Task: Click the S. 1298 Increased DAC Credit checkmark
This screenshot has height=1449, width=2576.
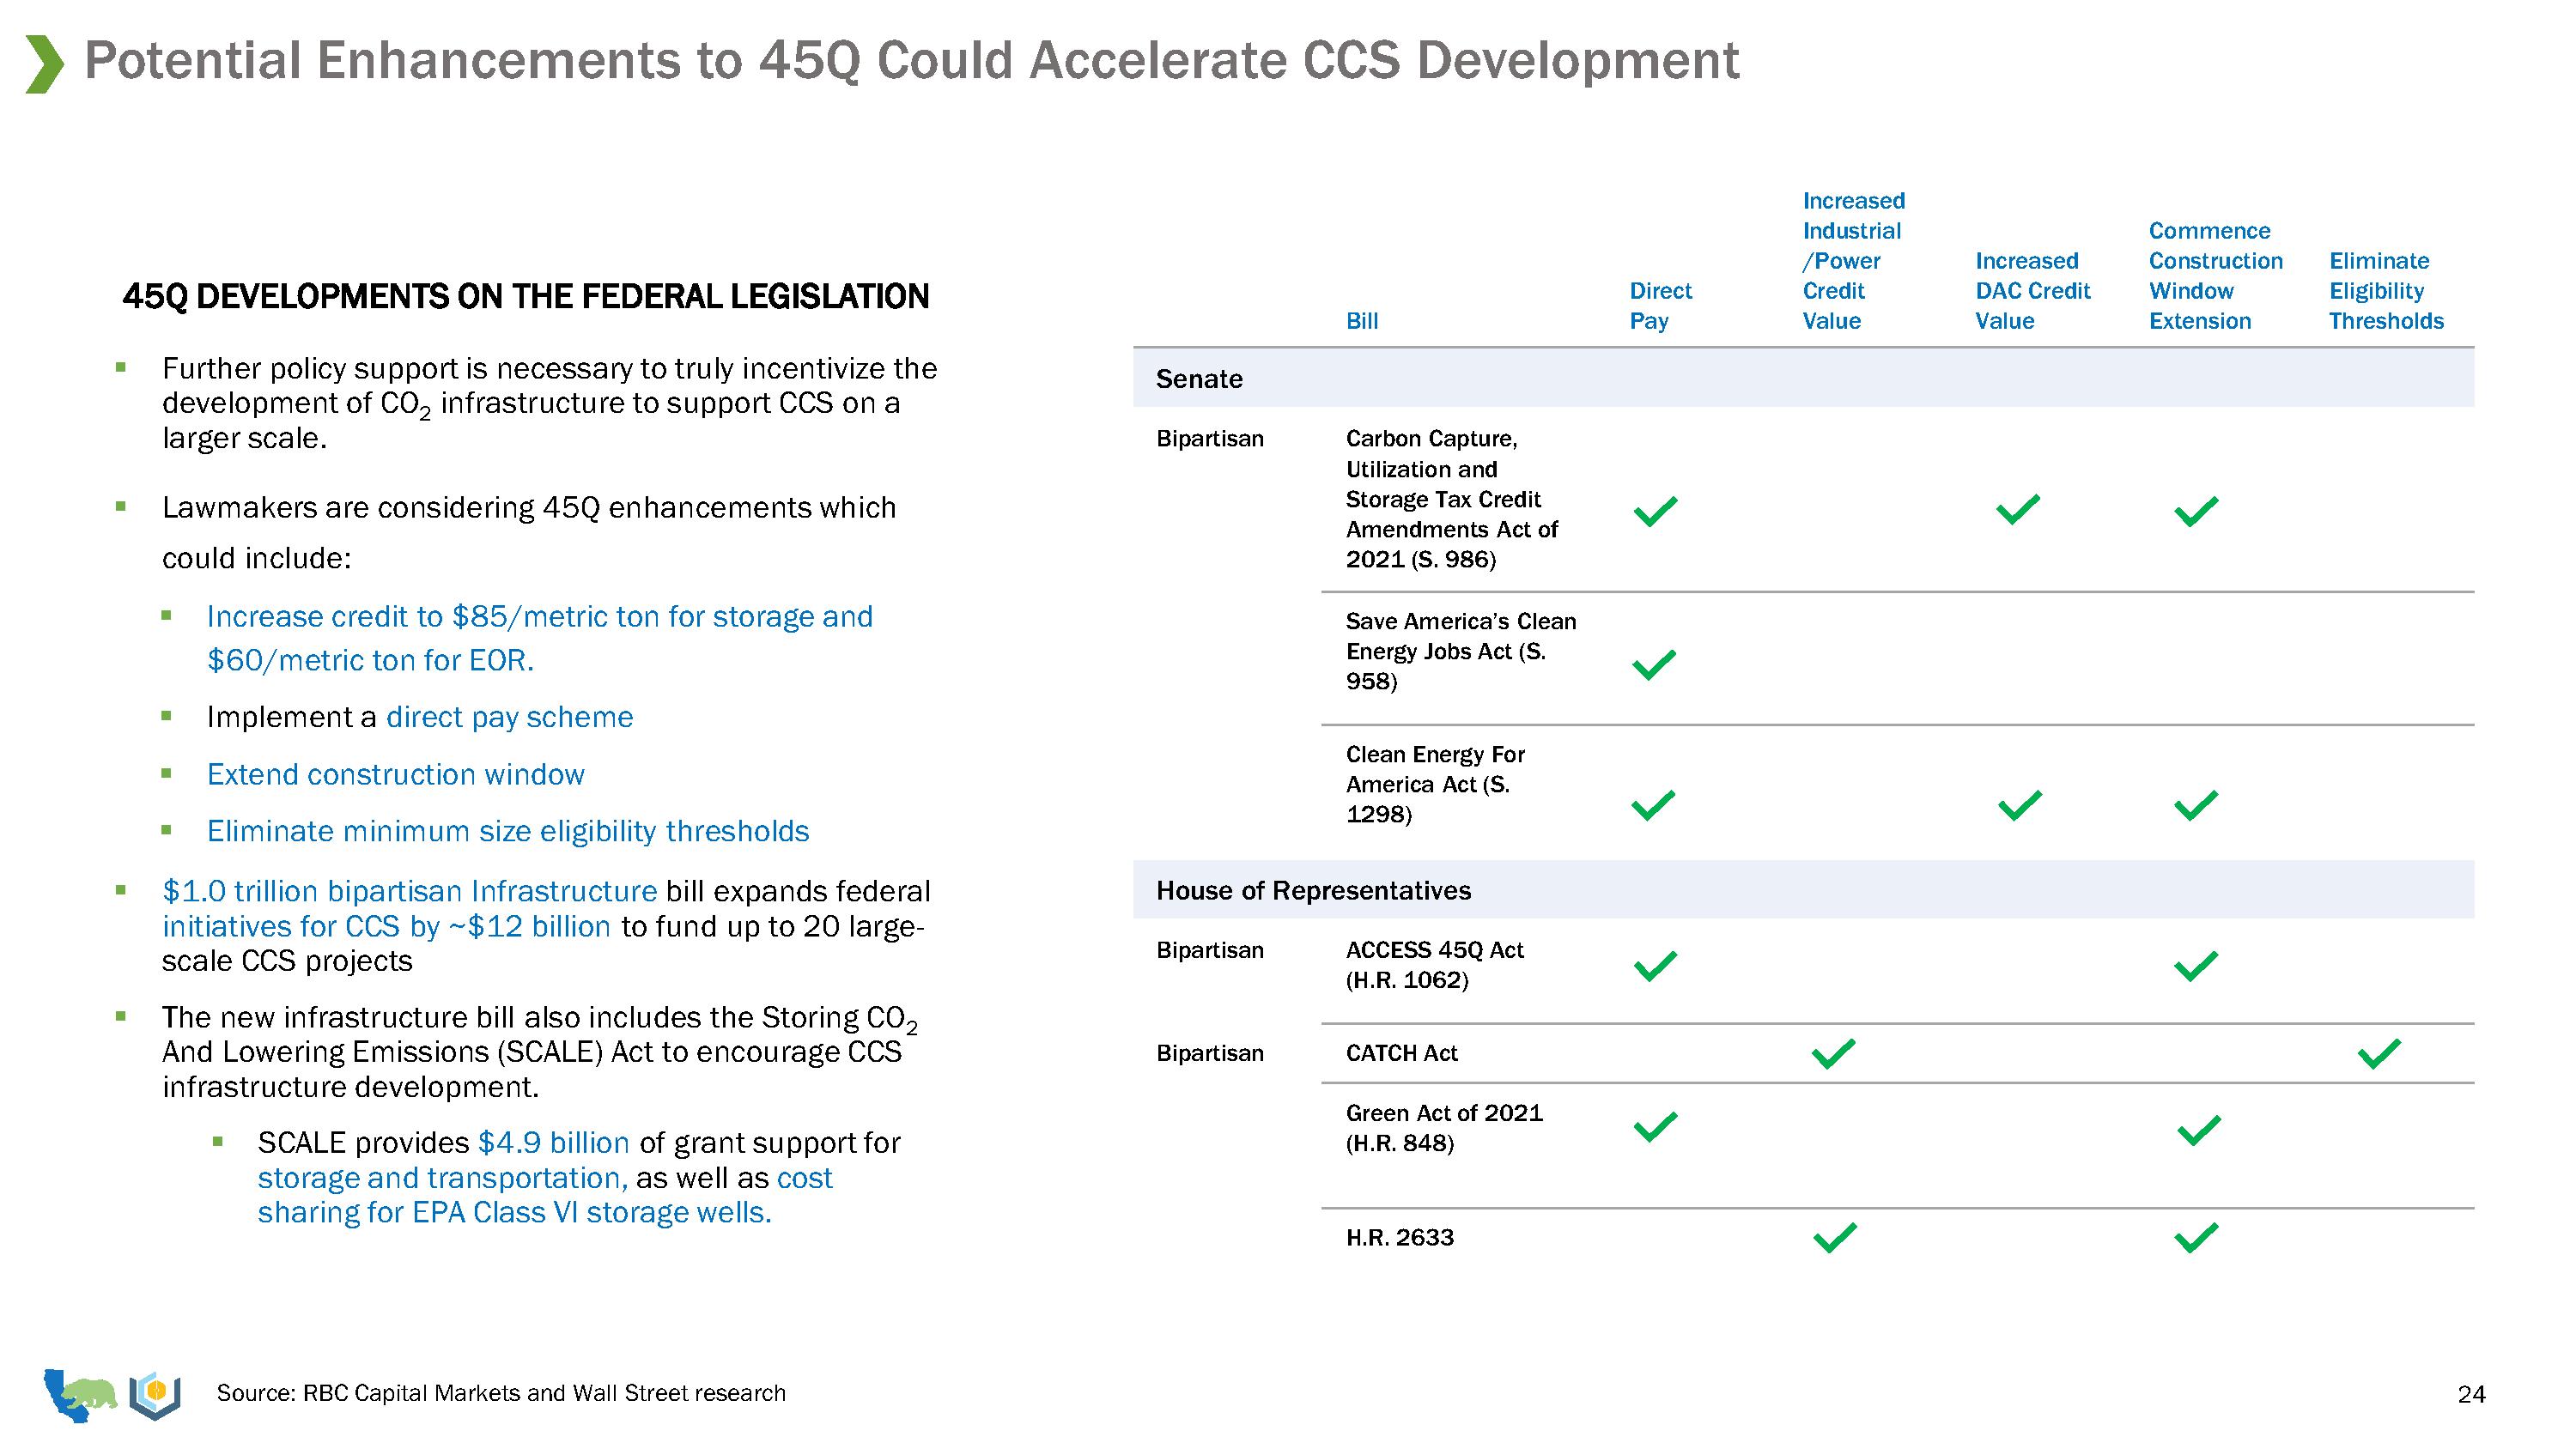Action: [x=2020, y=805]
